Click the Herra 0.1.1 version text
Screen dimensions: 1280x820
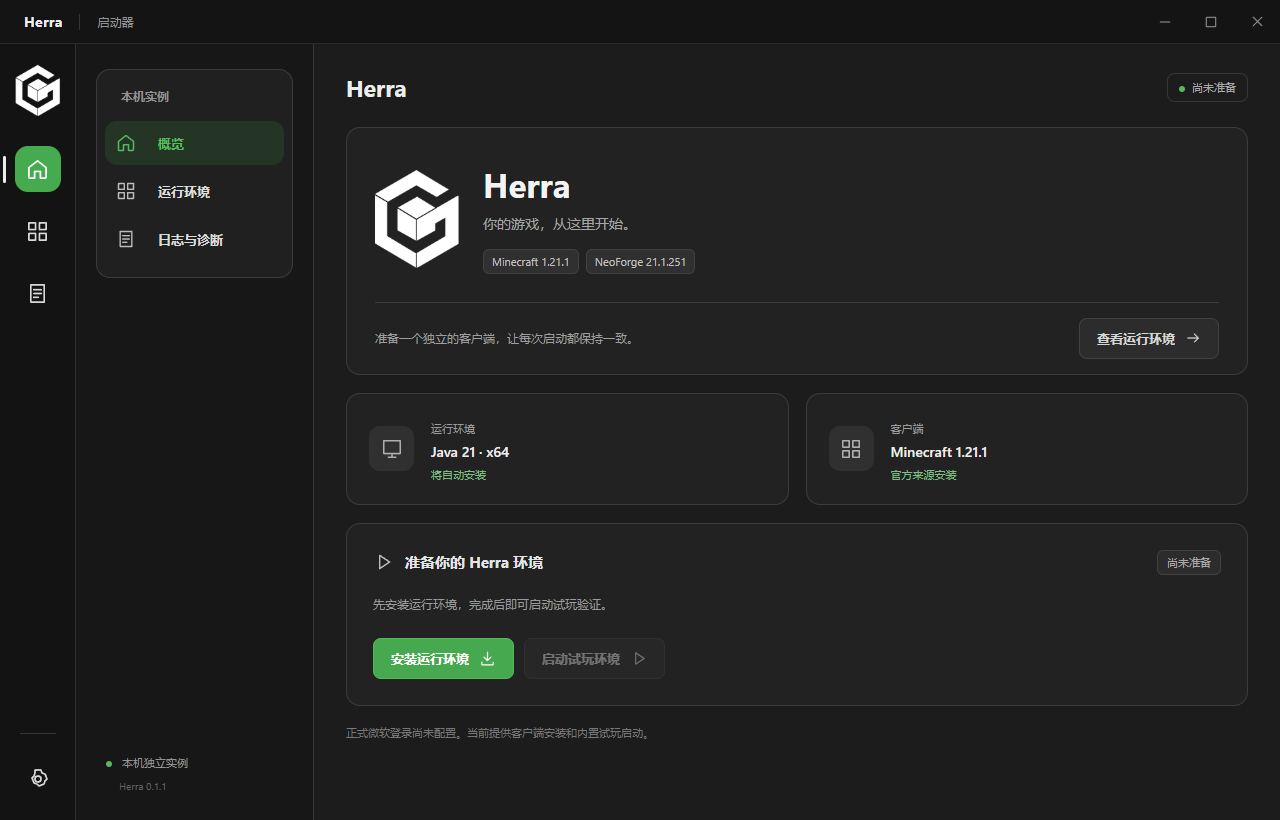point(143,787)
